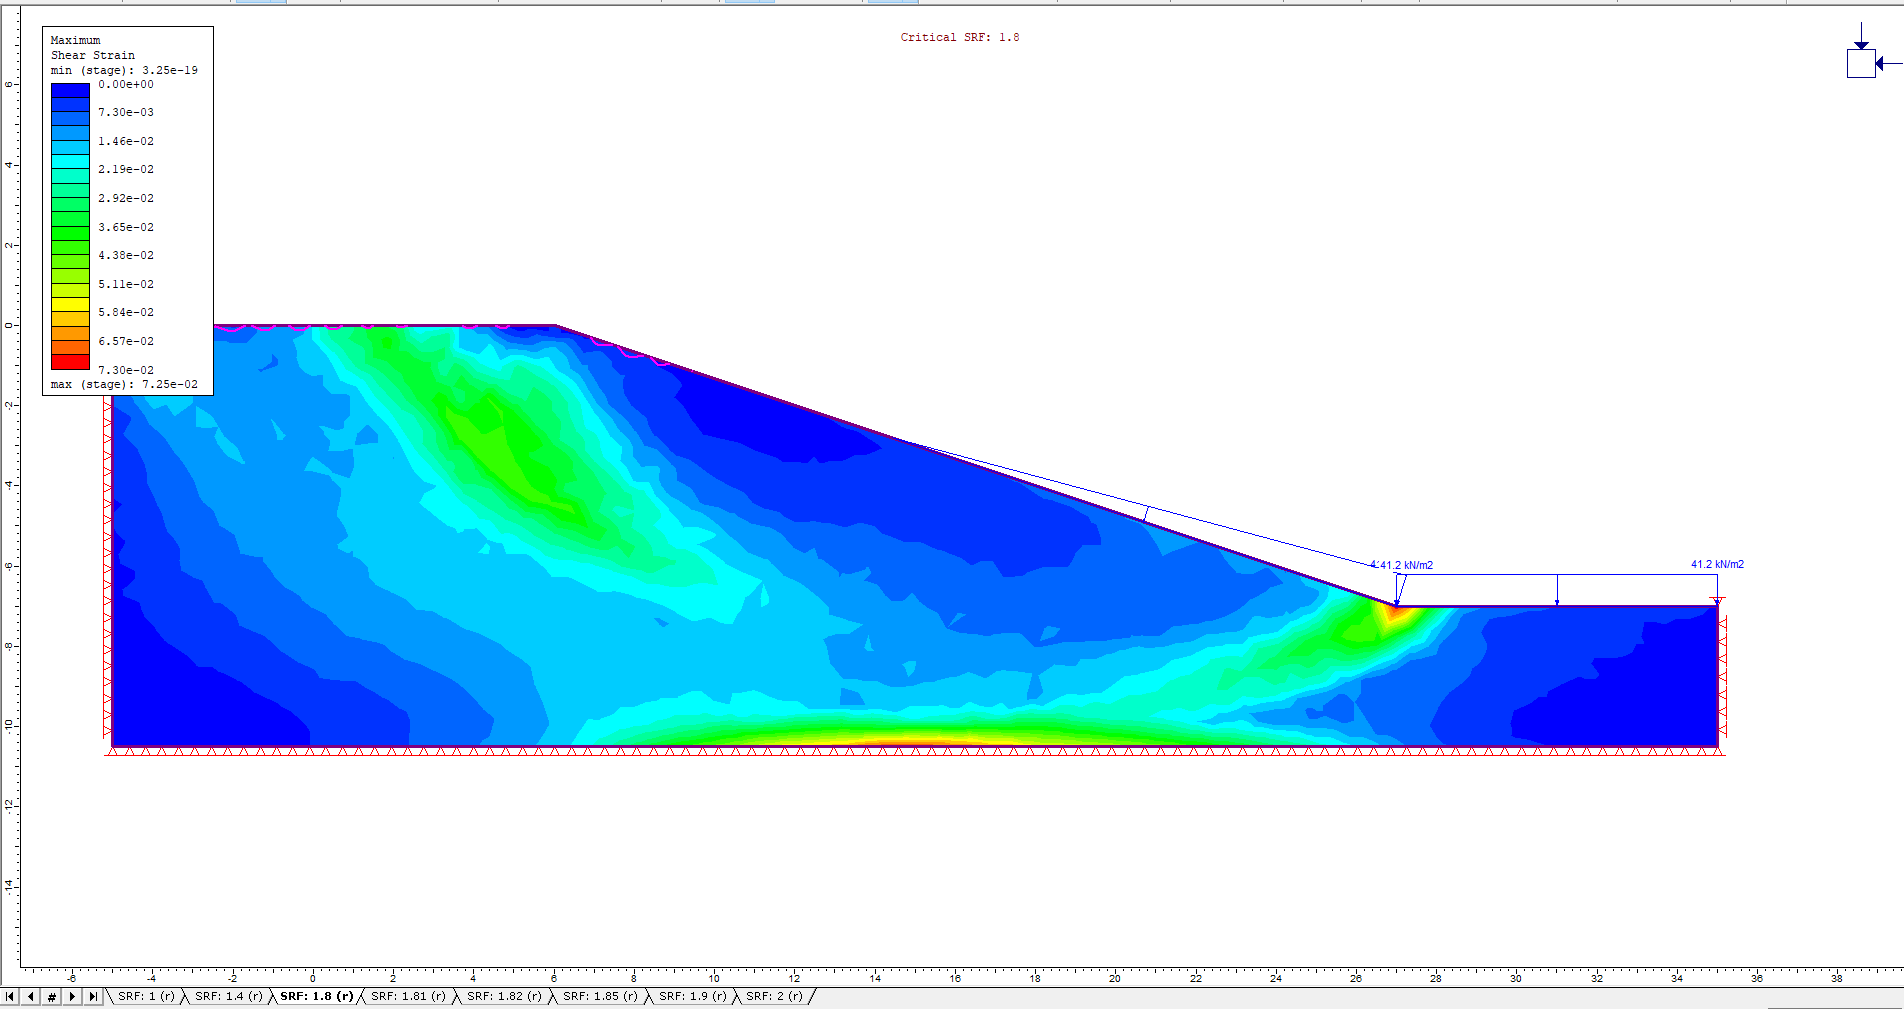Click the red swatch in the legend
This screenshot has height=1009, width=1904.
(70, 362)
